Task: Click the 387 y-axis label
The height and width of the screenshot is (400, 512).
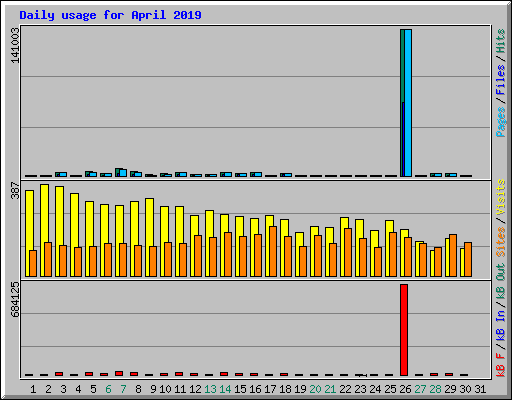Action: click(15, 190)
